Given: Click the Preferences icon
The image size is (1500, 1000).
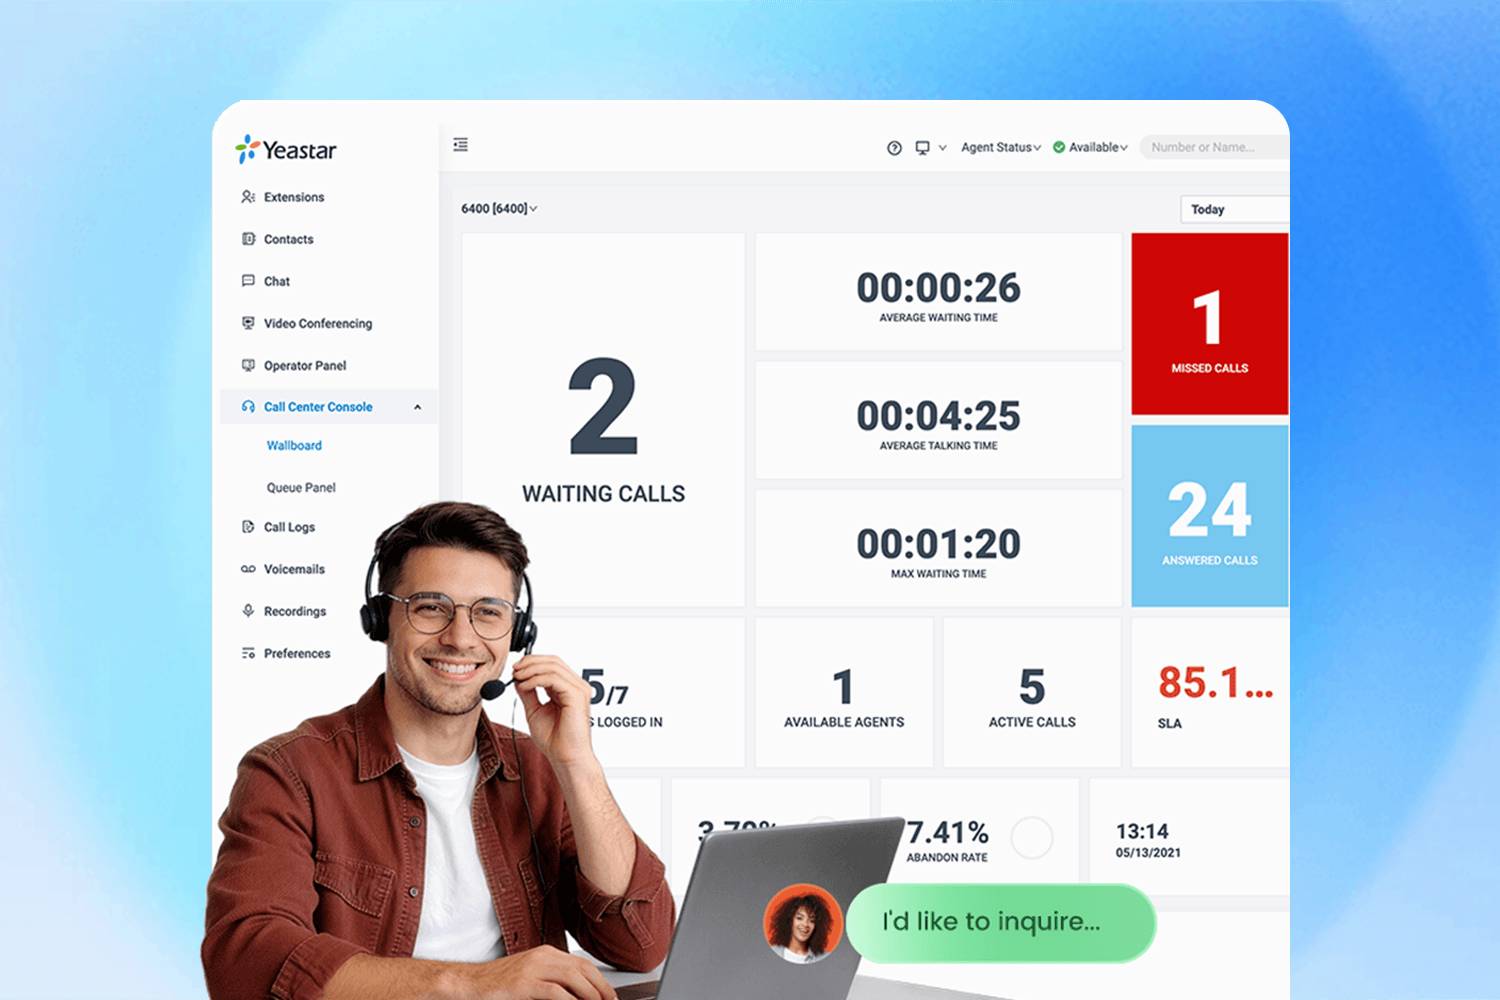Looking at the screenshot, I should (x=248, y=653).
